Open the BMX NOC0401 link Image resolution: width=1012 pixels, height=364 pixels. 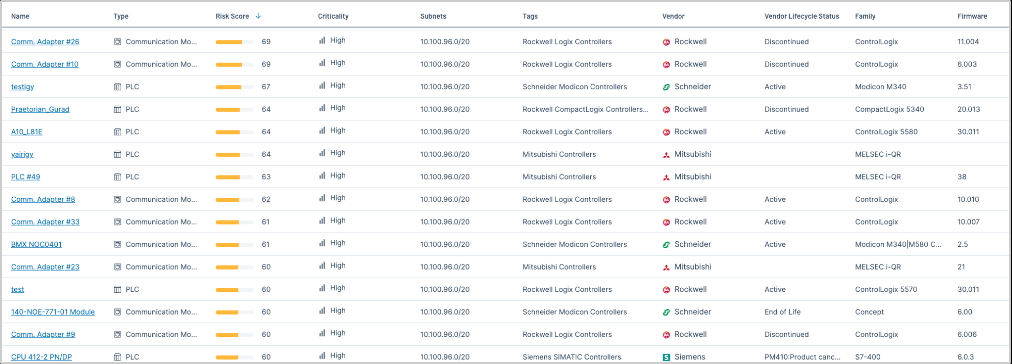point(36,245)
